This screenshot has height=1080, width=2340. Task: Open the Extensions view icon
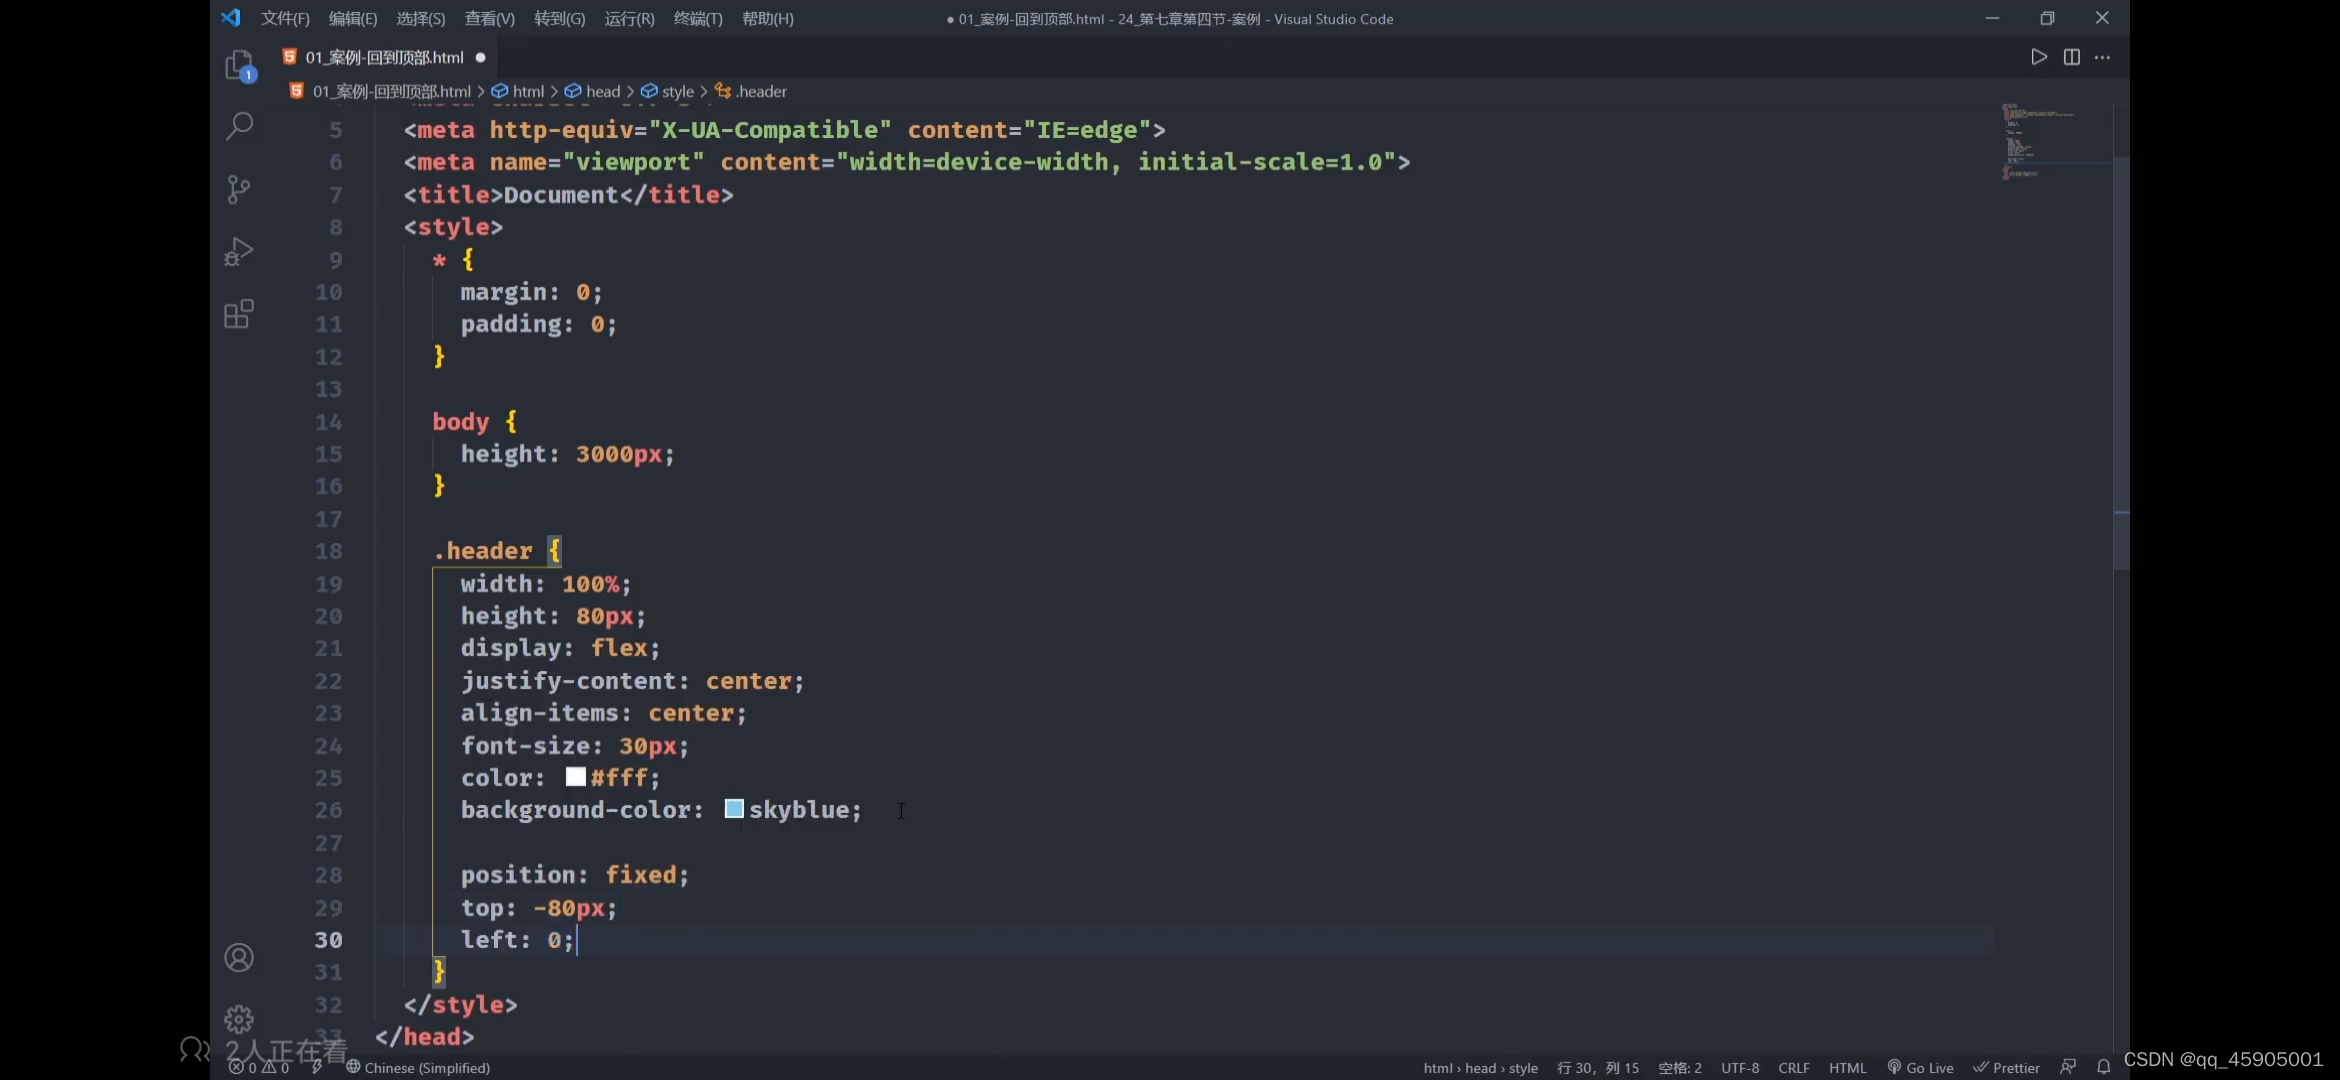239,314
